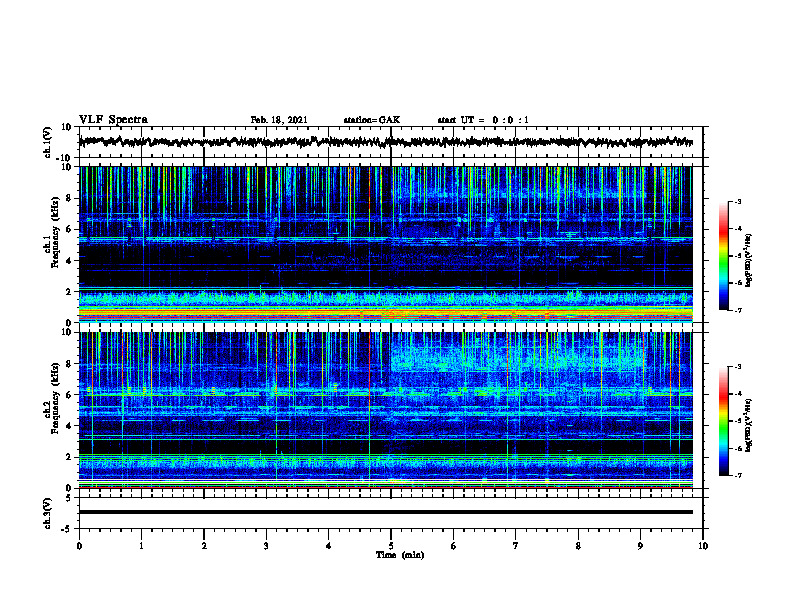Screen dimensions: 792x612
Task: Click time tick "2" on bottom axis
Action: click(x=204, y=546)
